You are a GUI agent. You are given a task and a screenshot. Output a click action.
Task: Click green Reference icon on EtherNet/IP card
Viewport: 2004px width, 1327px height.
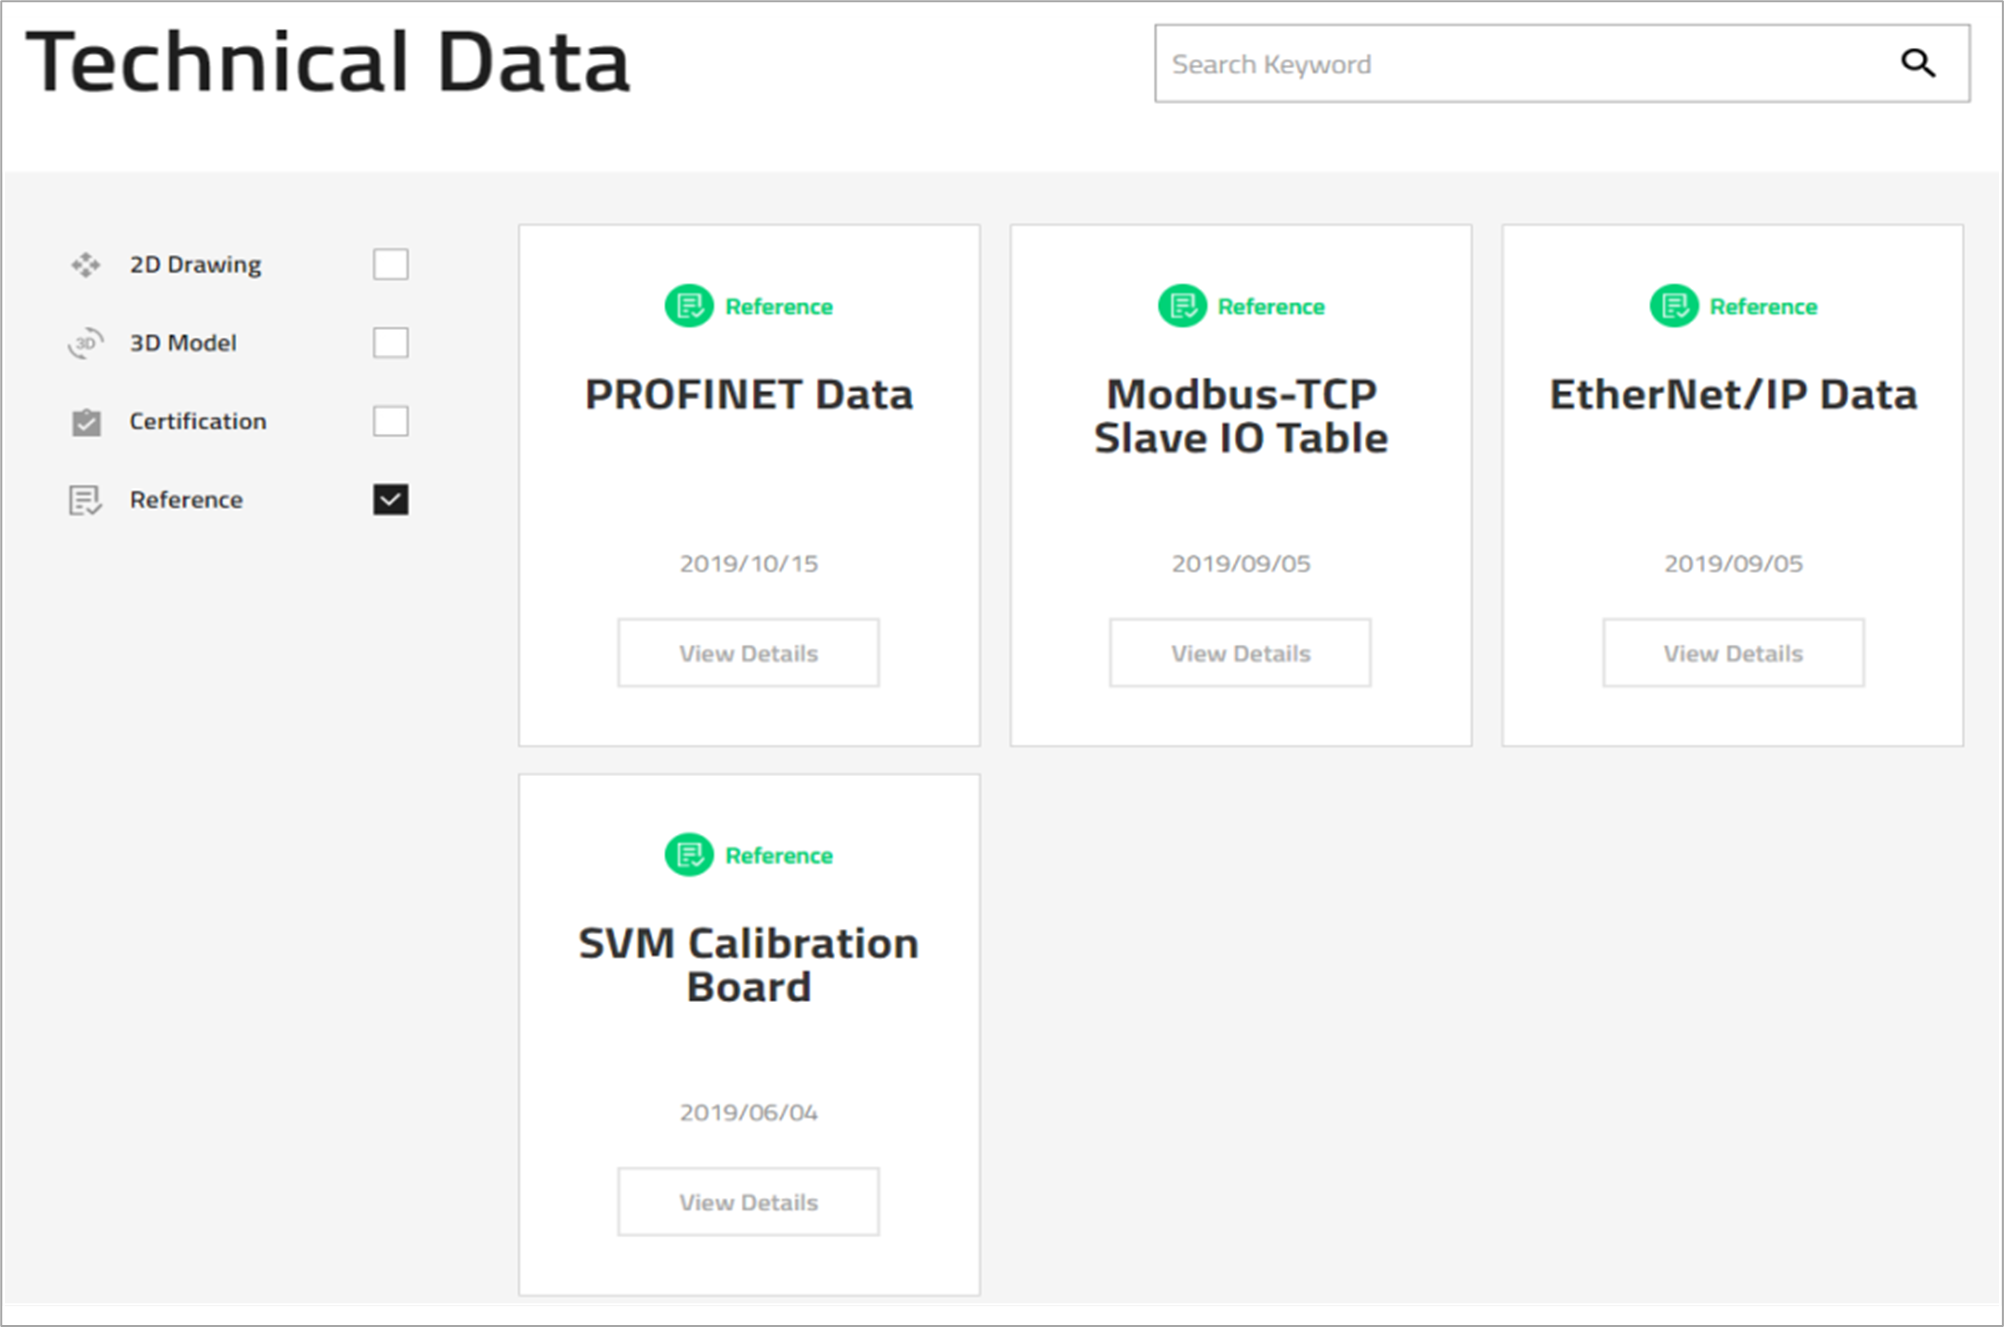[1674, 306]
